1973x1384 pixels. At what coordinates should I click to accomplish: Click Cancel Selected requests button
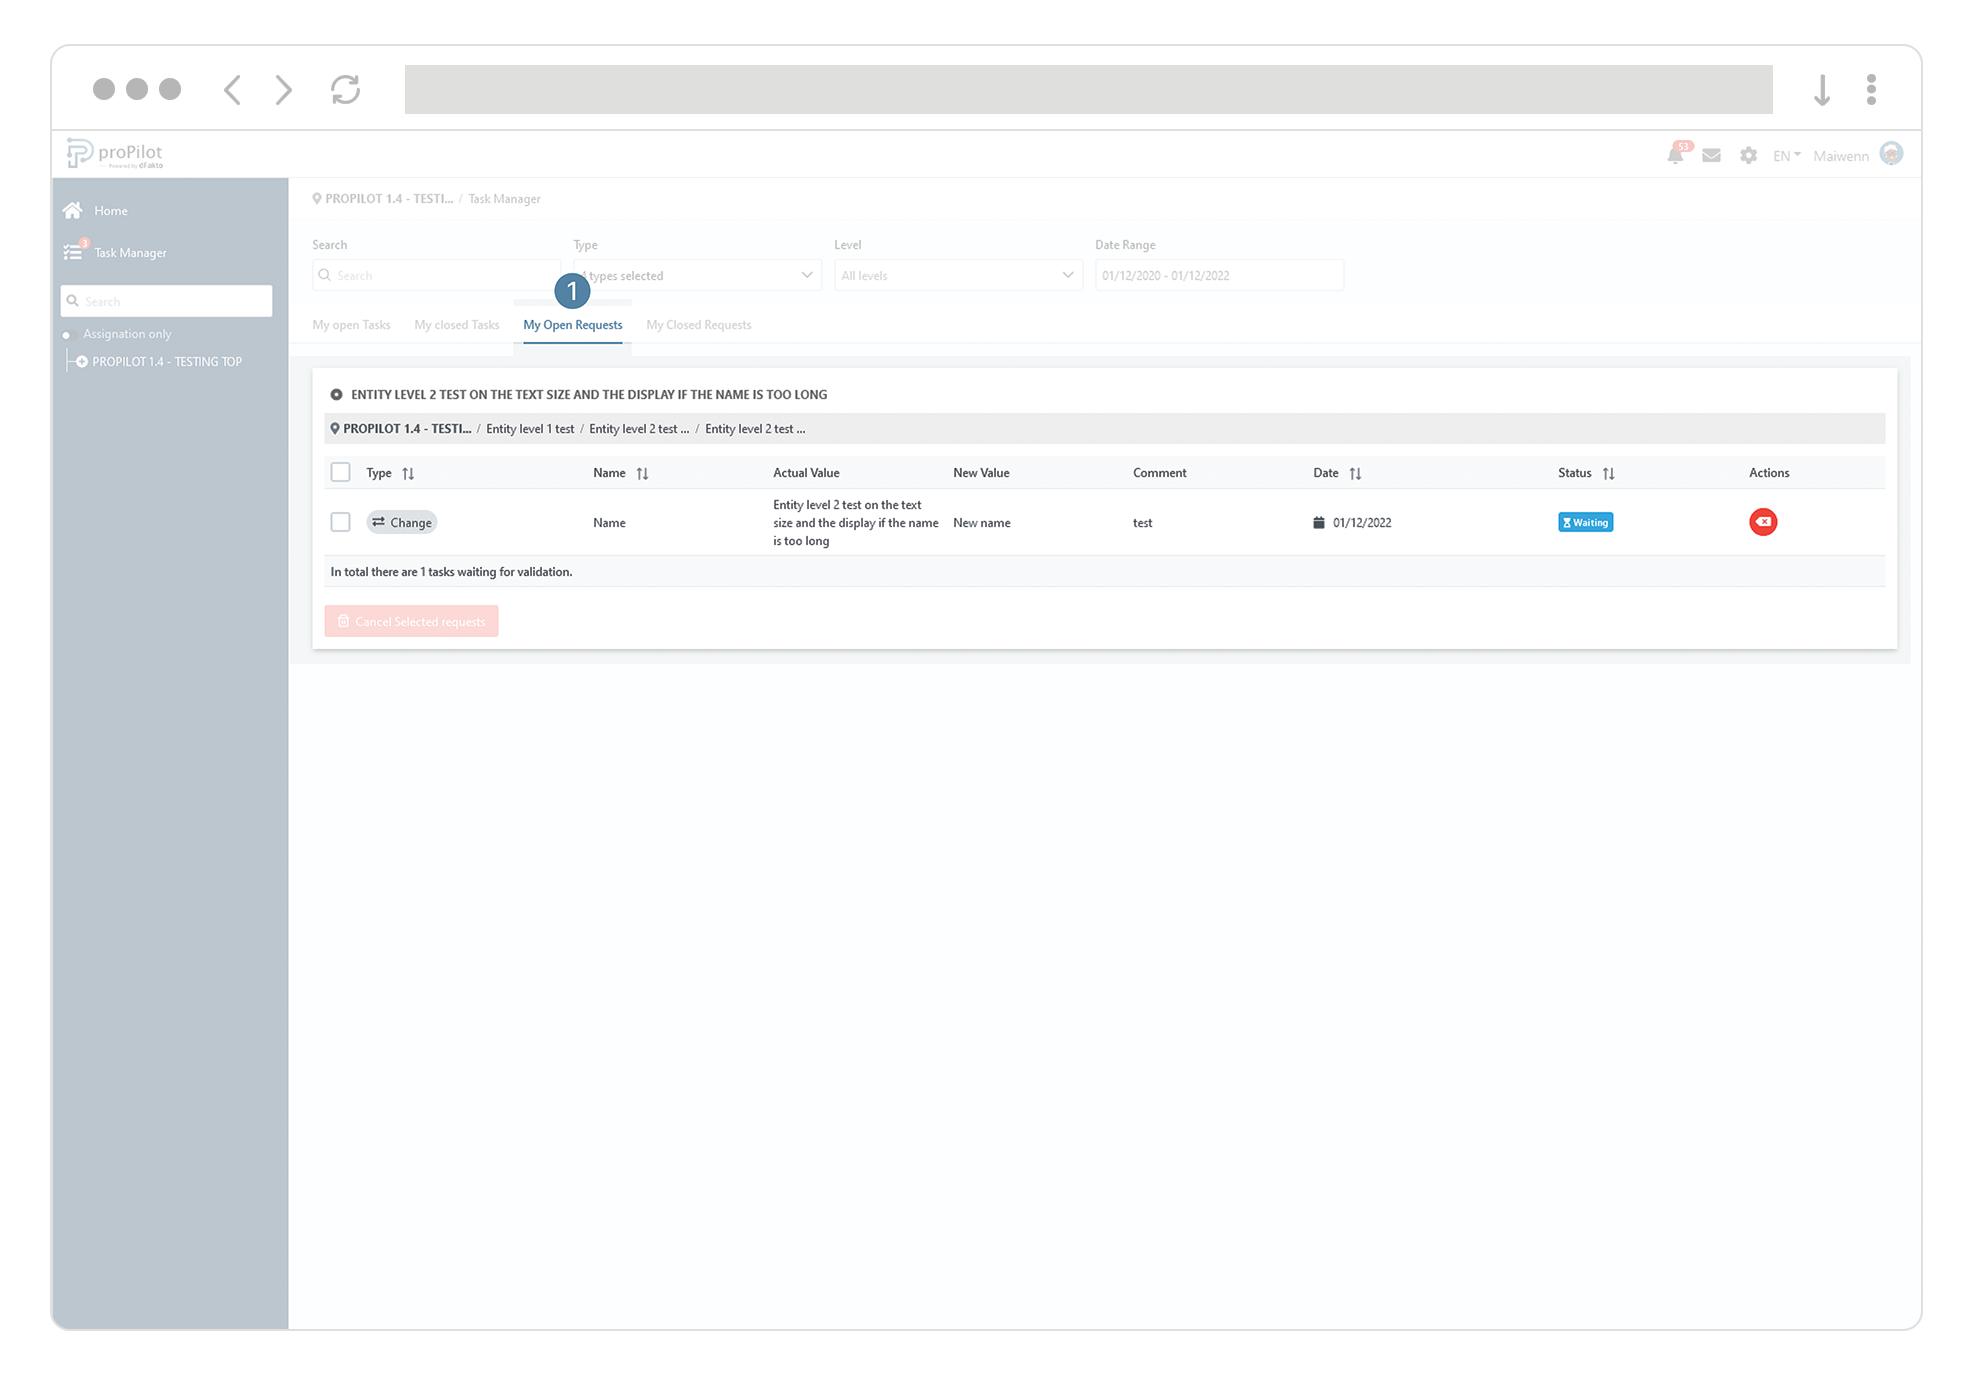click(411, 621)
